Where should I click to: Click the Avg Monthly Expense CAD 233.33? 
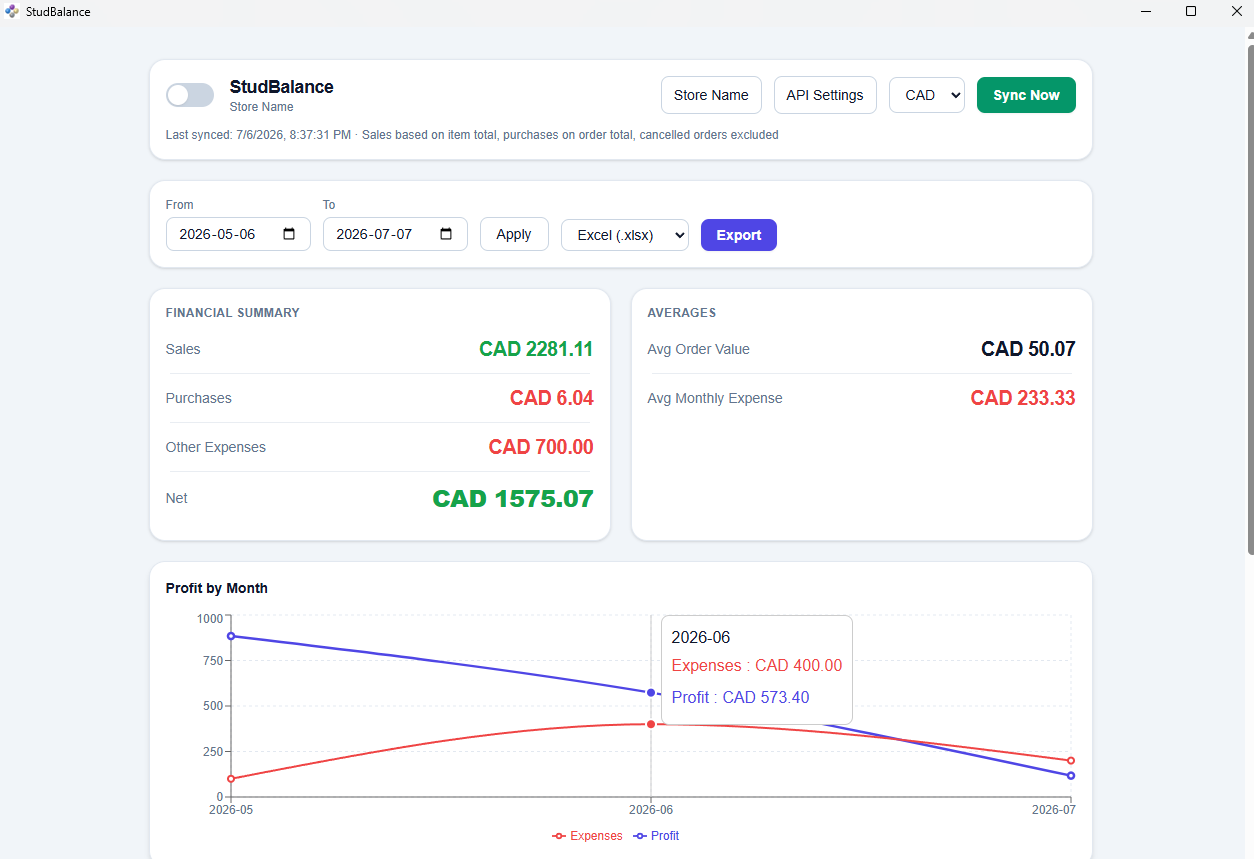1023,398
